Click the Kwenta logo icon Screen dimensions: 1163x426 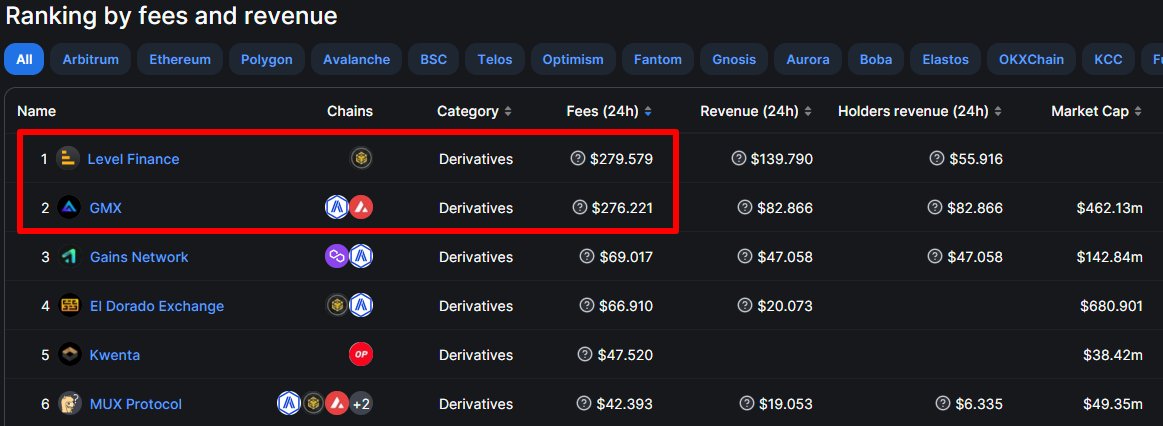pyautogui.click(x=70, y=354)
